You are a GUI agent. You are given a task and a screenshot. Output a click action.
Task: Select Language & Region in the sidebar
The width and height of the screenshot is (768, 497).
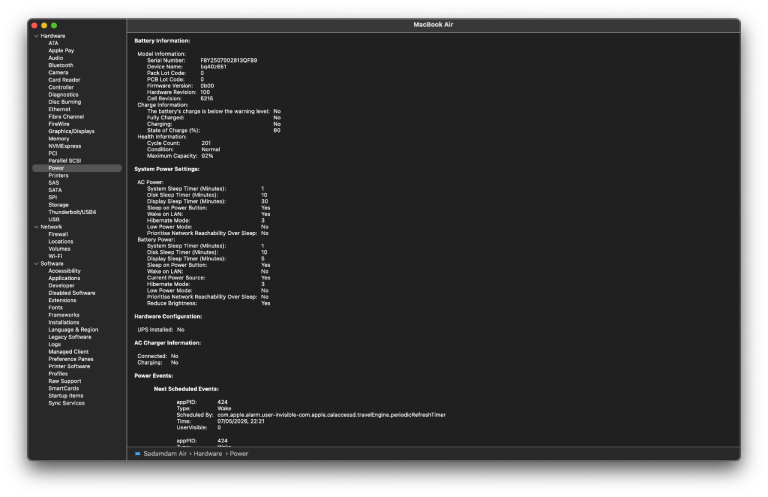[x=73, y=330]
